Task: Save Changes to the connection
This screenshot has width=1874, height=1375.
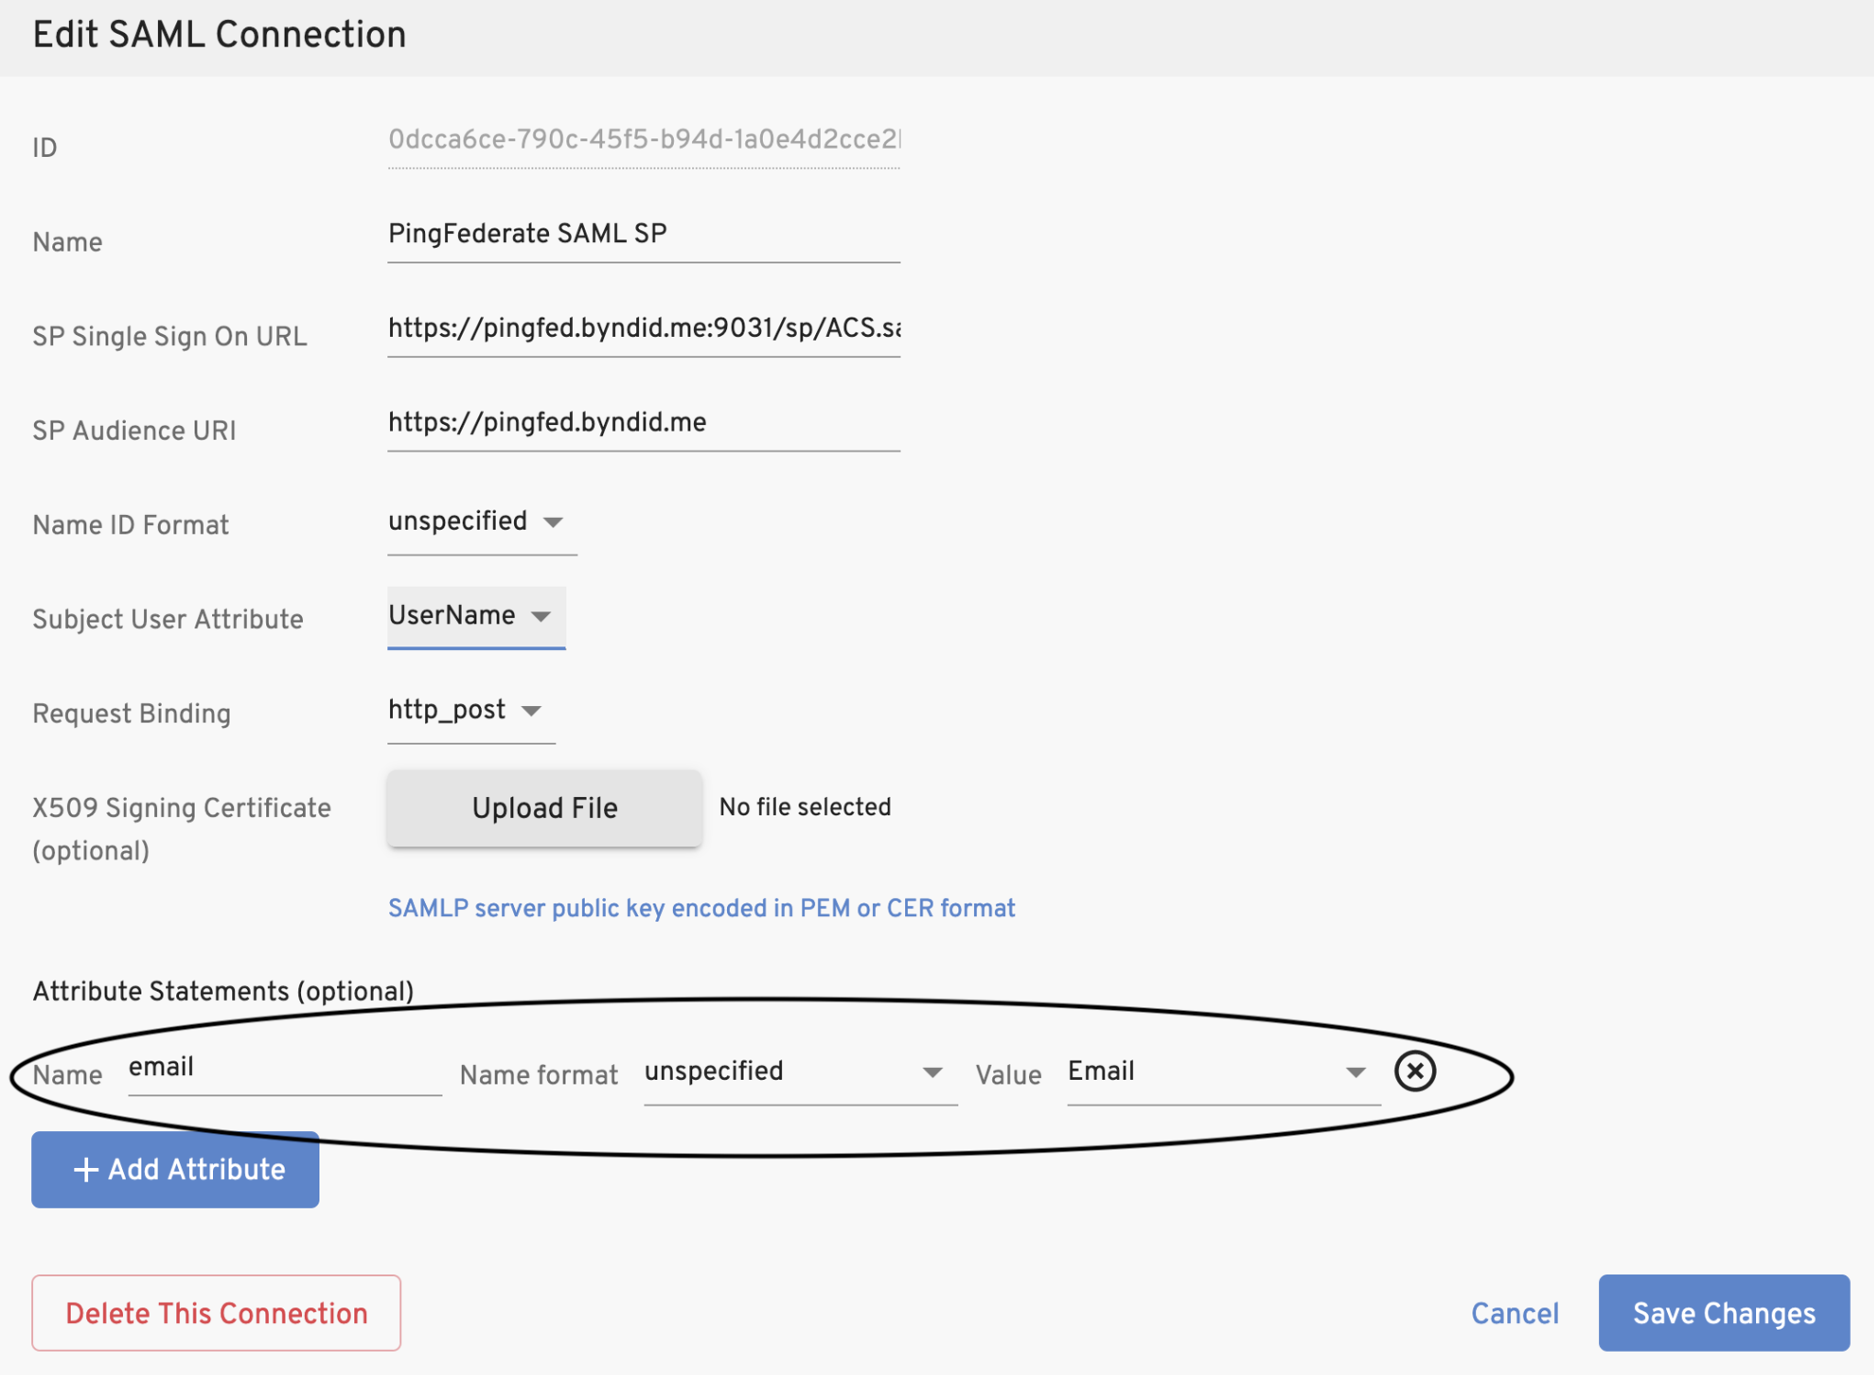Action: coord(1723,1313)
